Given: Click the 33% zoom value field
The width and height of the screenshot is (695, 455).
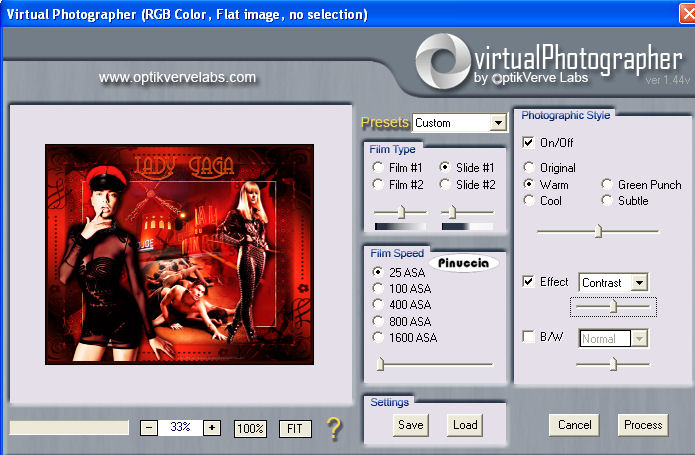Looking at the screenshot, I should tap(180, 428).
